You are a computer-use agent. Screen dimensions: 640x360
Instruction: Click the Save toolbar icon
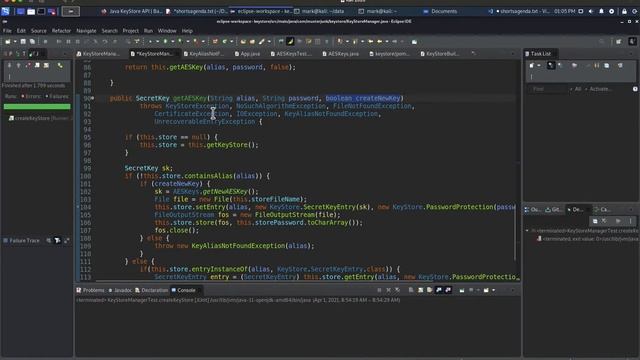point(23,41)
